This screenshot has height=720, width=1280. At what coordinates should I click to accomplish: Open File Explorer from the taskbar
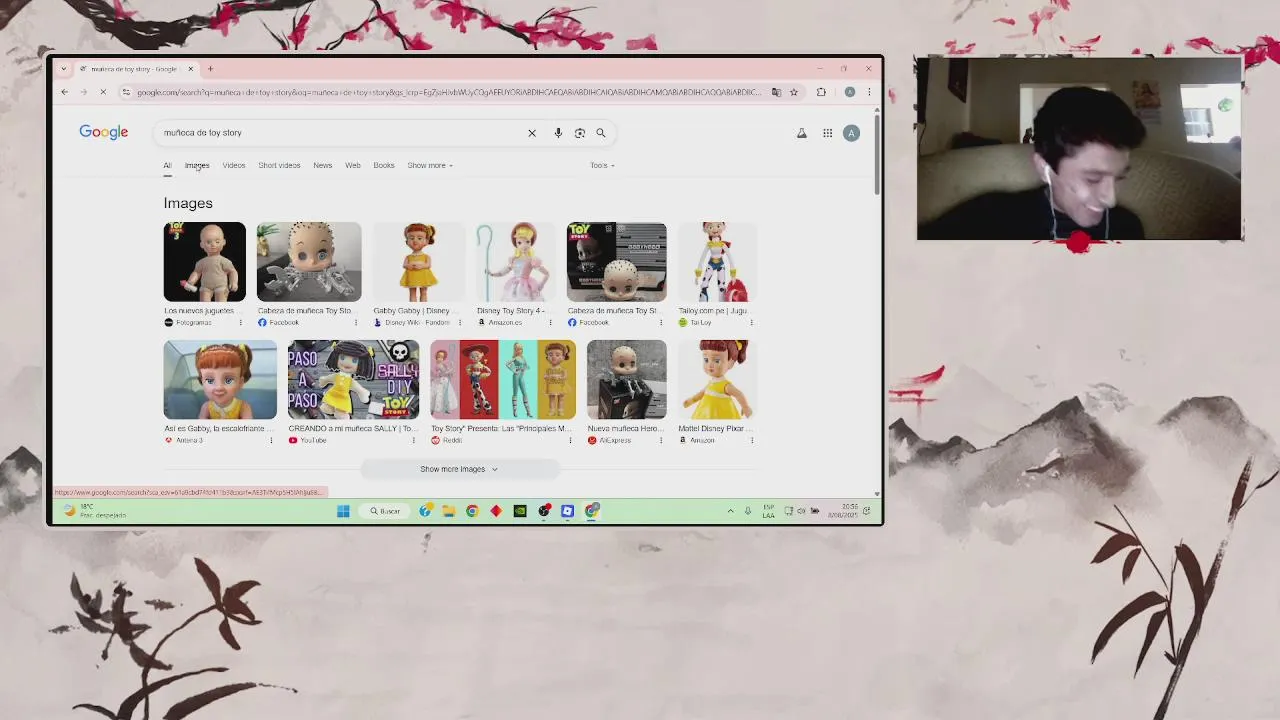[x=449, y=511]
